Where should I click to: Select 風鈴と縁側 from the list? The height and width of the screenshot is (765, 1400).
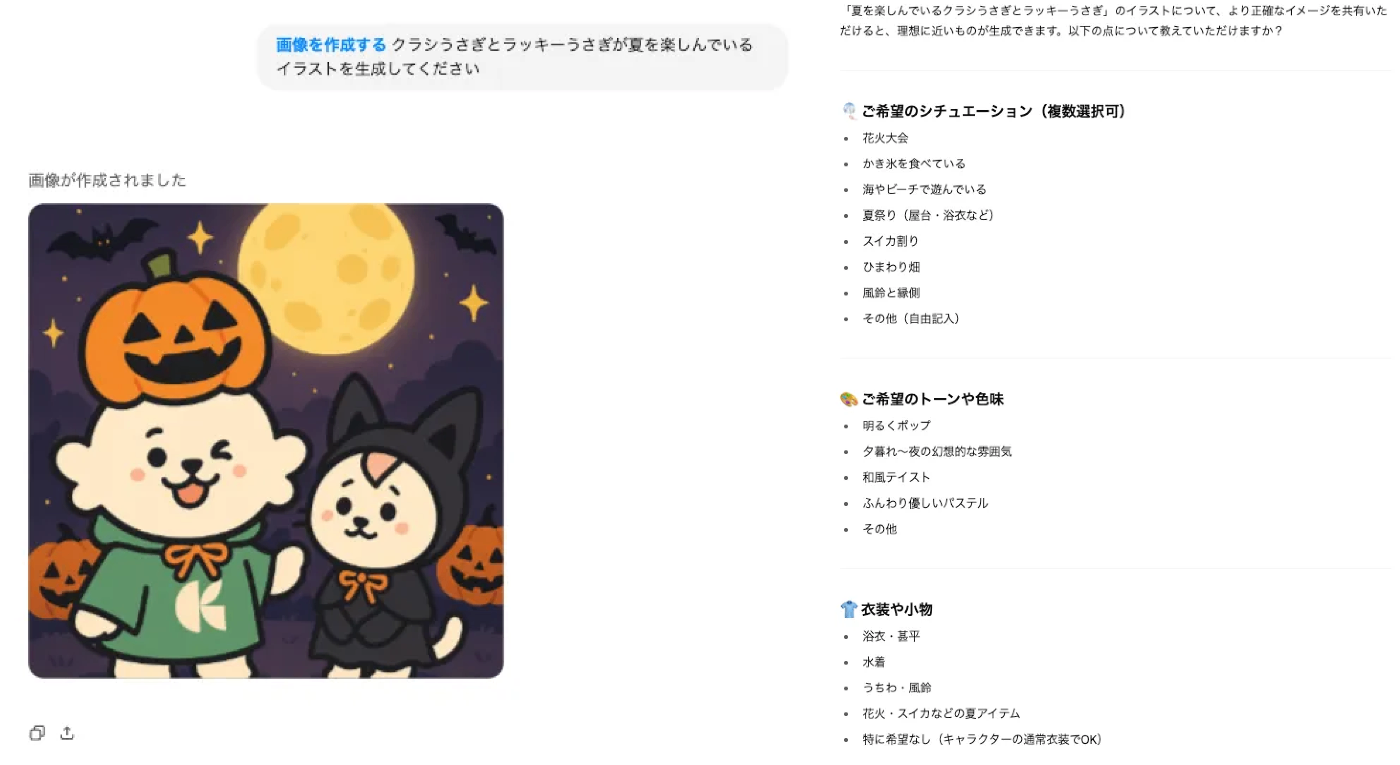(891, 294)
